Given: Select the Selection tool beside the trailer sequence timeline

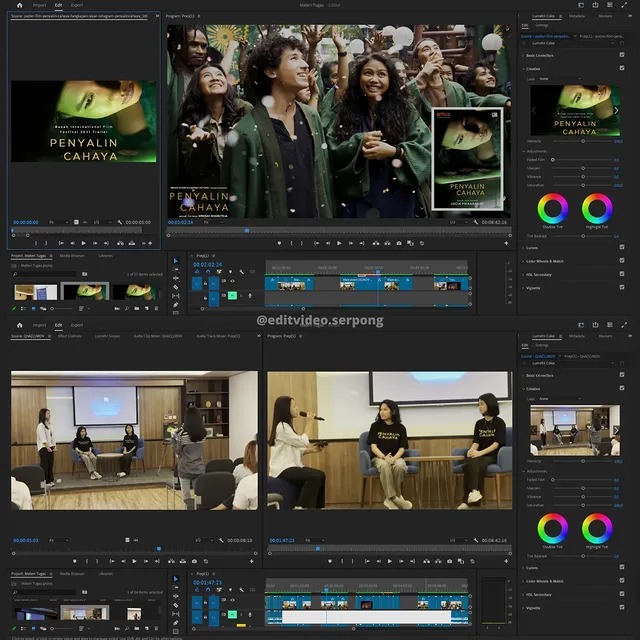Looking at the screenshot, I should click(x=176, y=262).
